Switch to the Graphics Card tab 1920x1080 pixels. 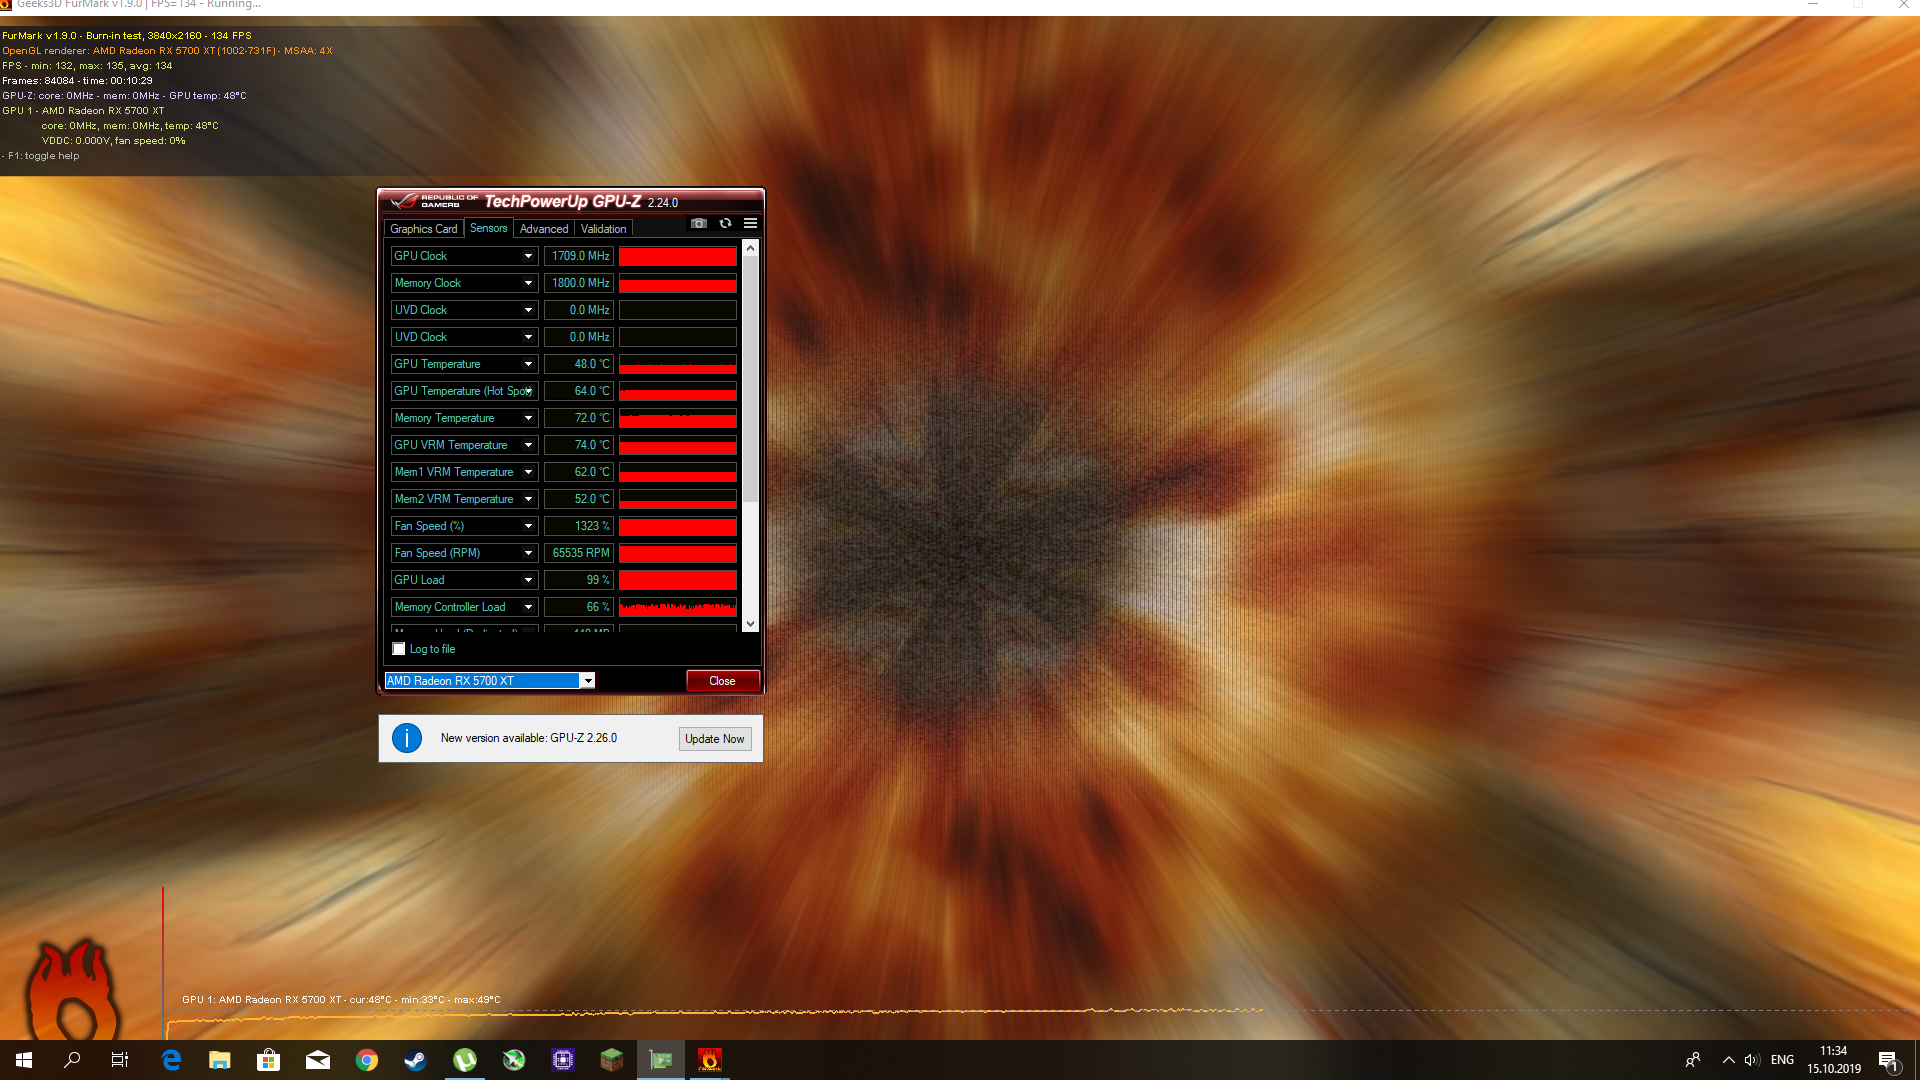(423, 229)
